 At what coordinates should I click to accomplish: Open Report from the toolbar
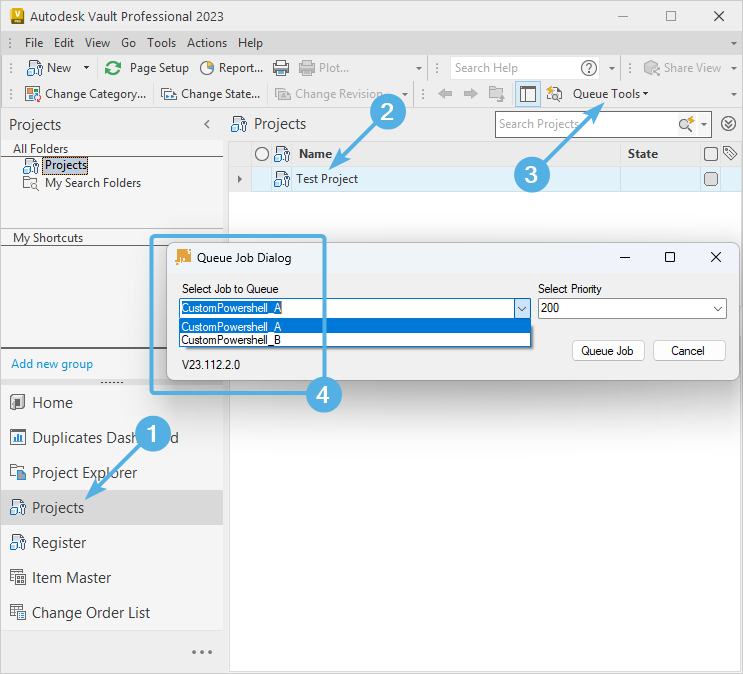coord(231,68)
